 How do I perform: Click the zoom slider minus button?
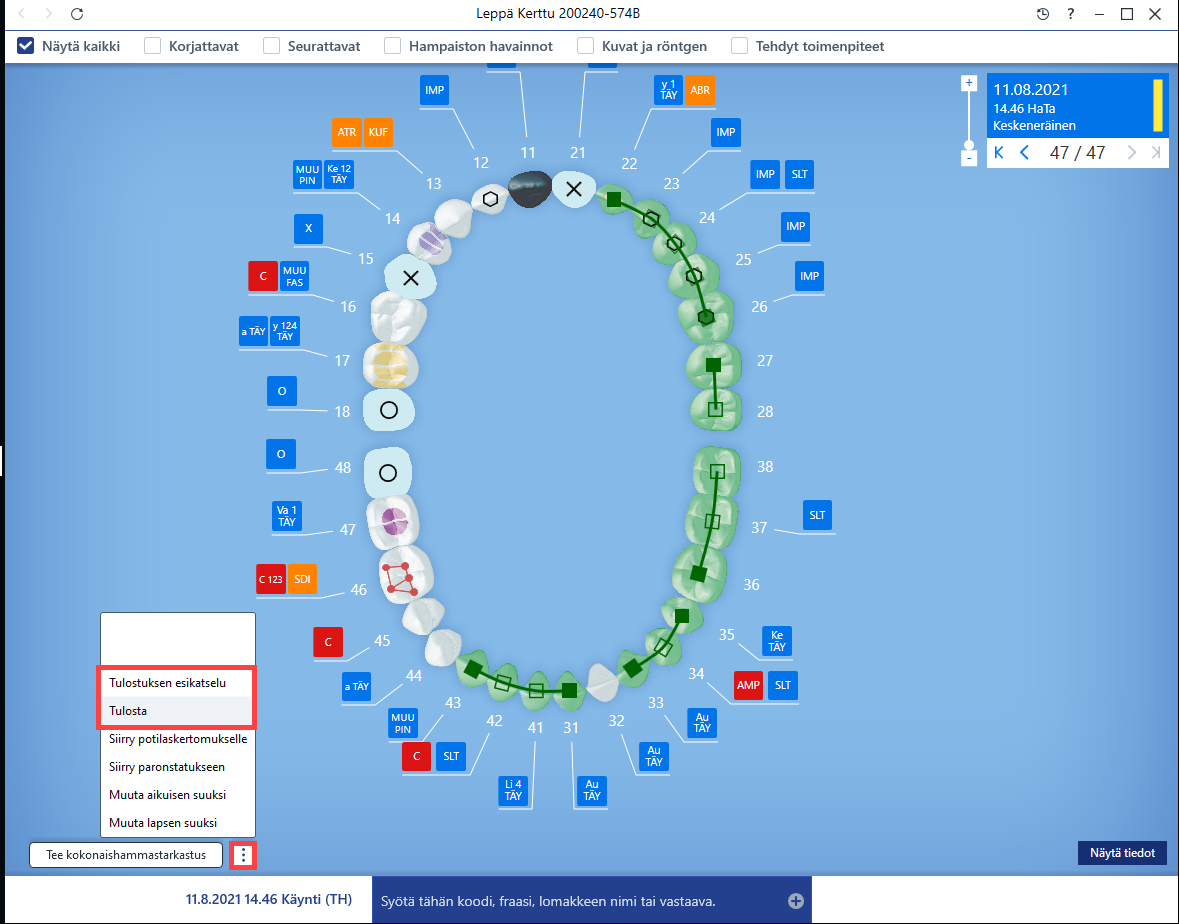click(x=969, y=158)
